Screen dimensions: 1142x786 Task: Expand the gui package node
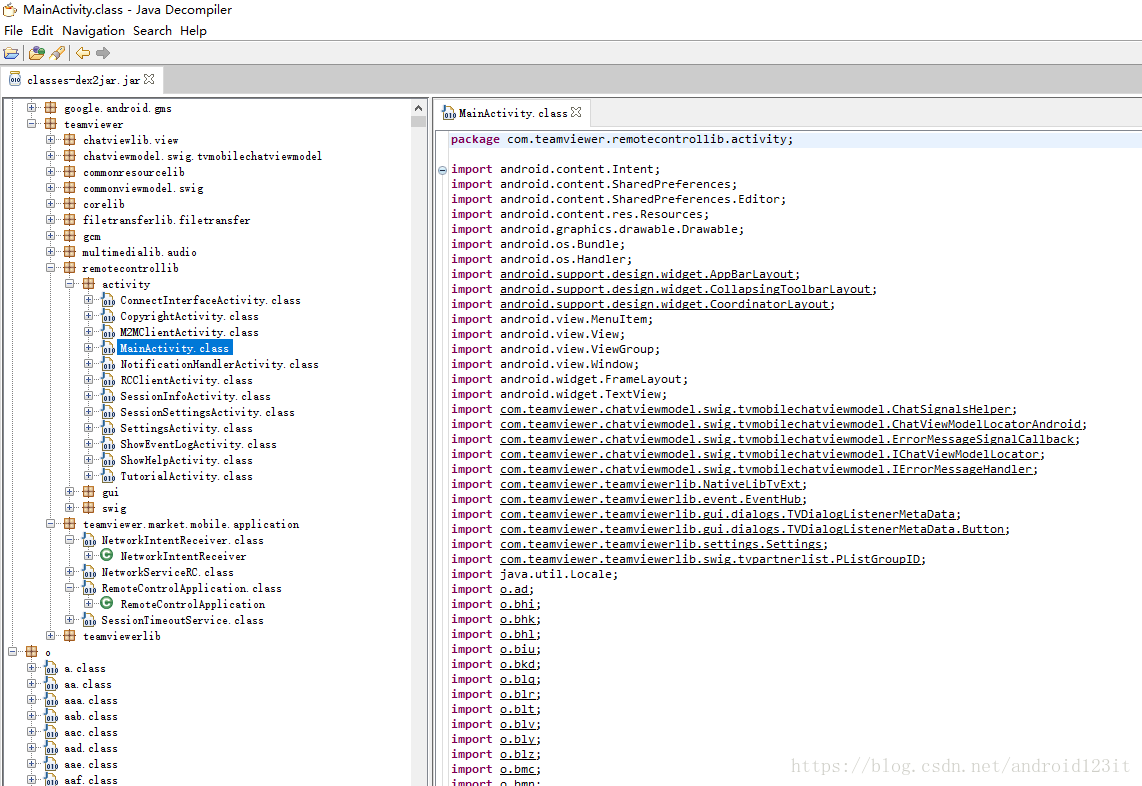69,492
